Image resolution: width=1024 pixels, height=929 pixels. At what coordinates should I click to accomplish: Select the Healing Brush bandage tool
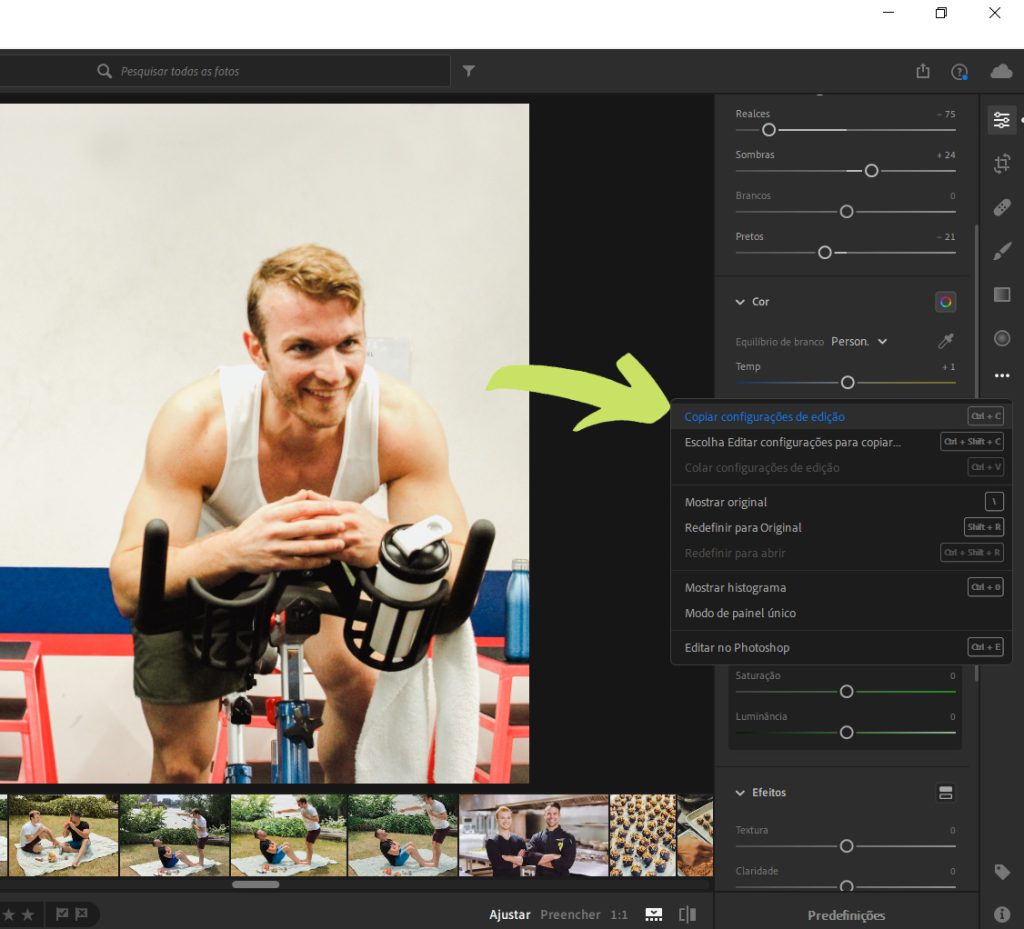(x=1001, y=207)
